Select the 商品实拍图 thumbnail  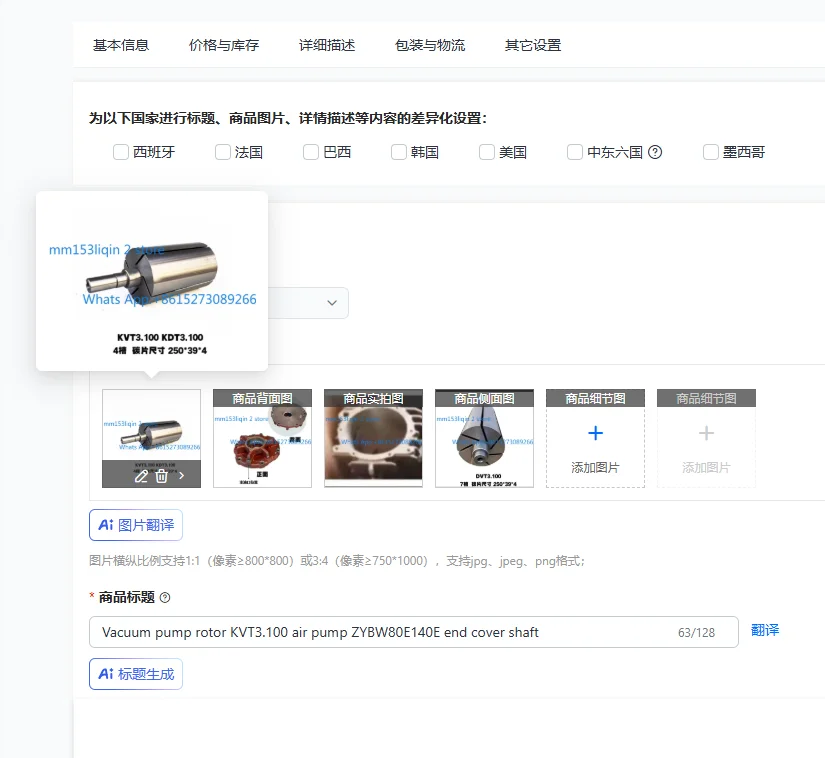pyautogui.click(x=374, y=438)
